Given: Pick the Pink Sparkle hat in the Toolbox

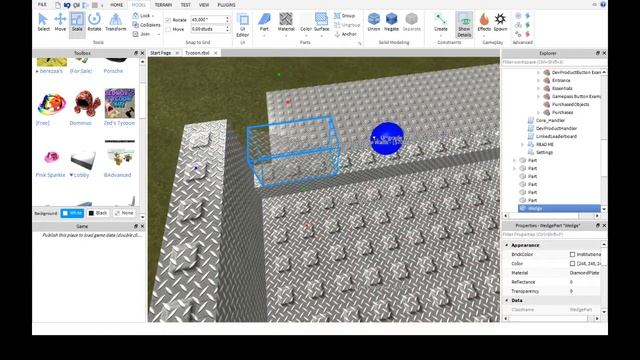Looking at the screenshot, I should (x=51, y=162).
